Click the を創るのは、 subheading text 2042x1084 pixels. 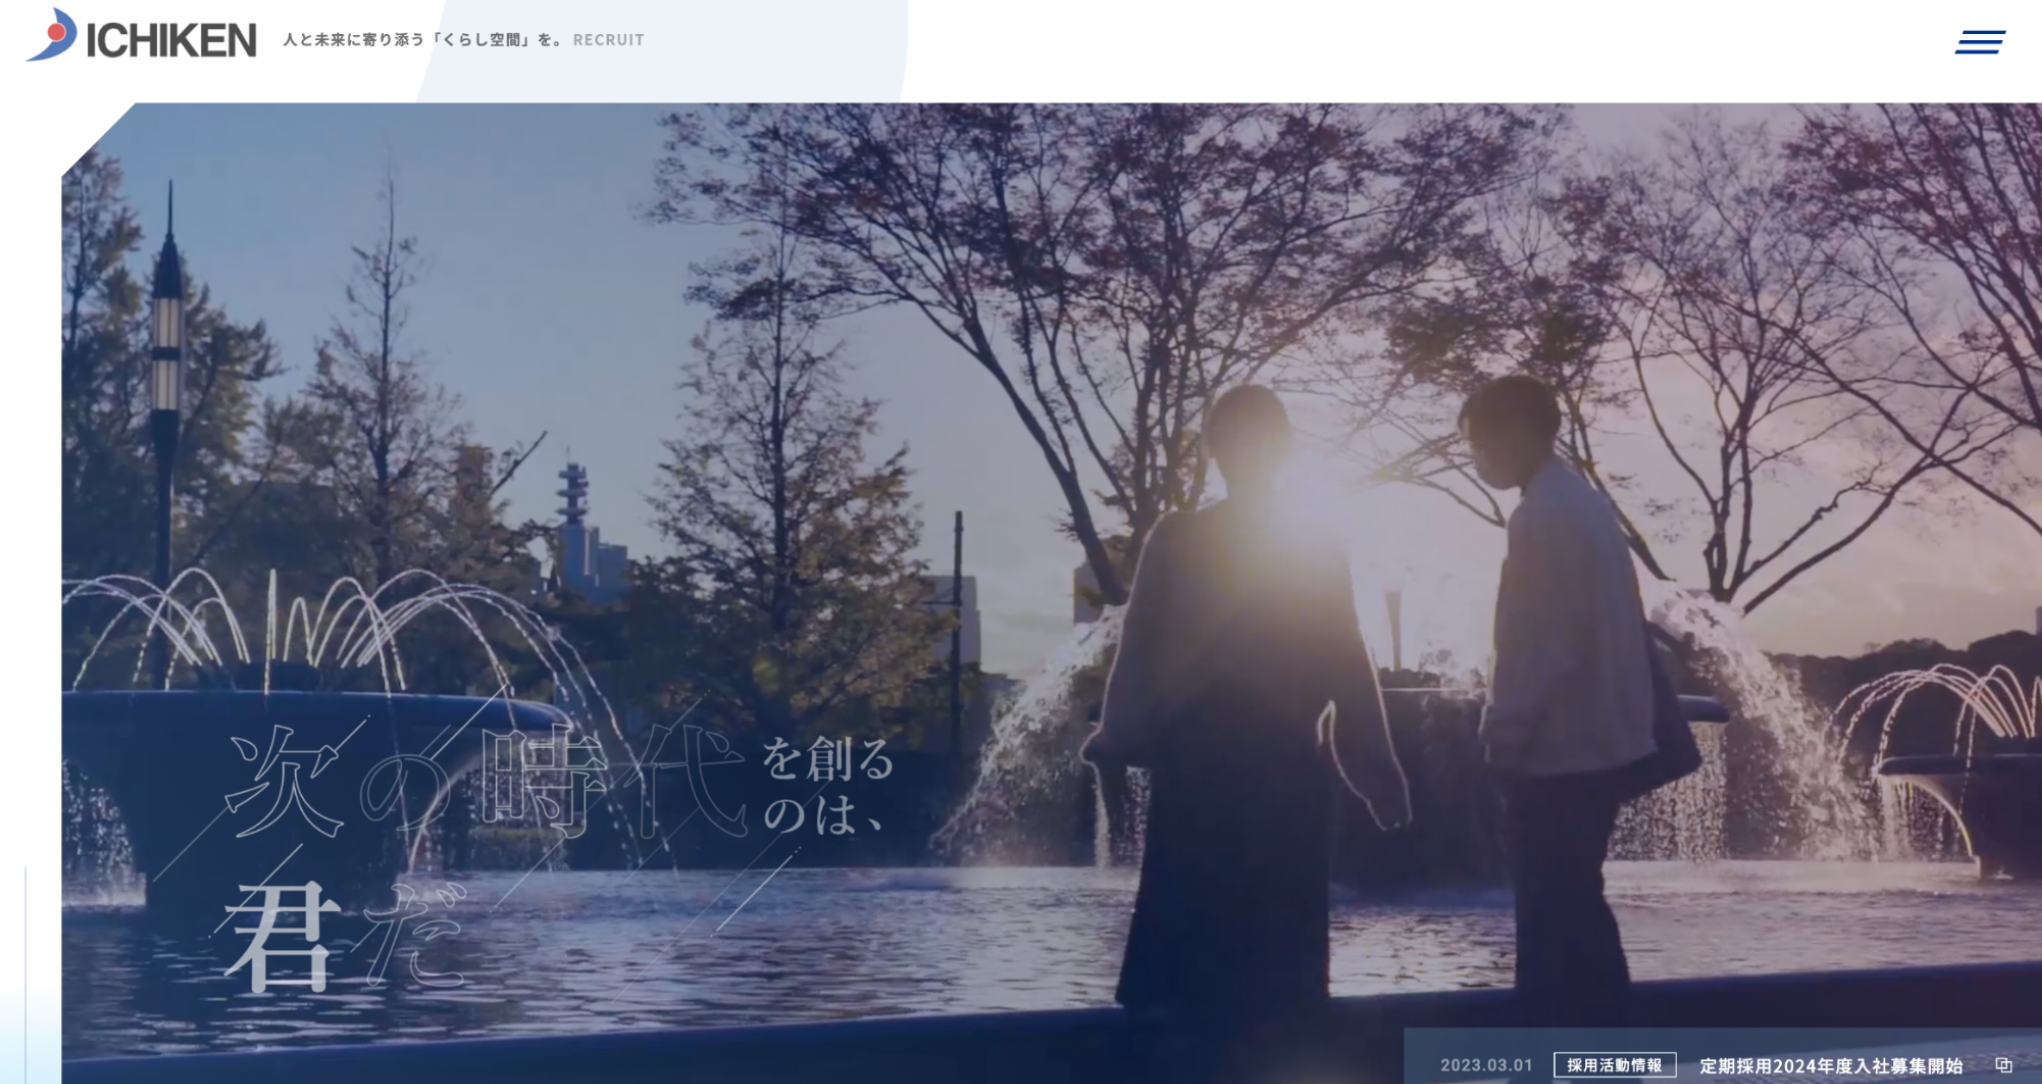[x=827, y=787]
